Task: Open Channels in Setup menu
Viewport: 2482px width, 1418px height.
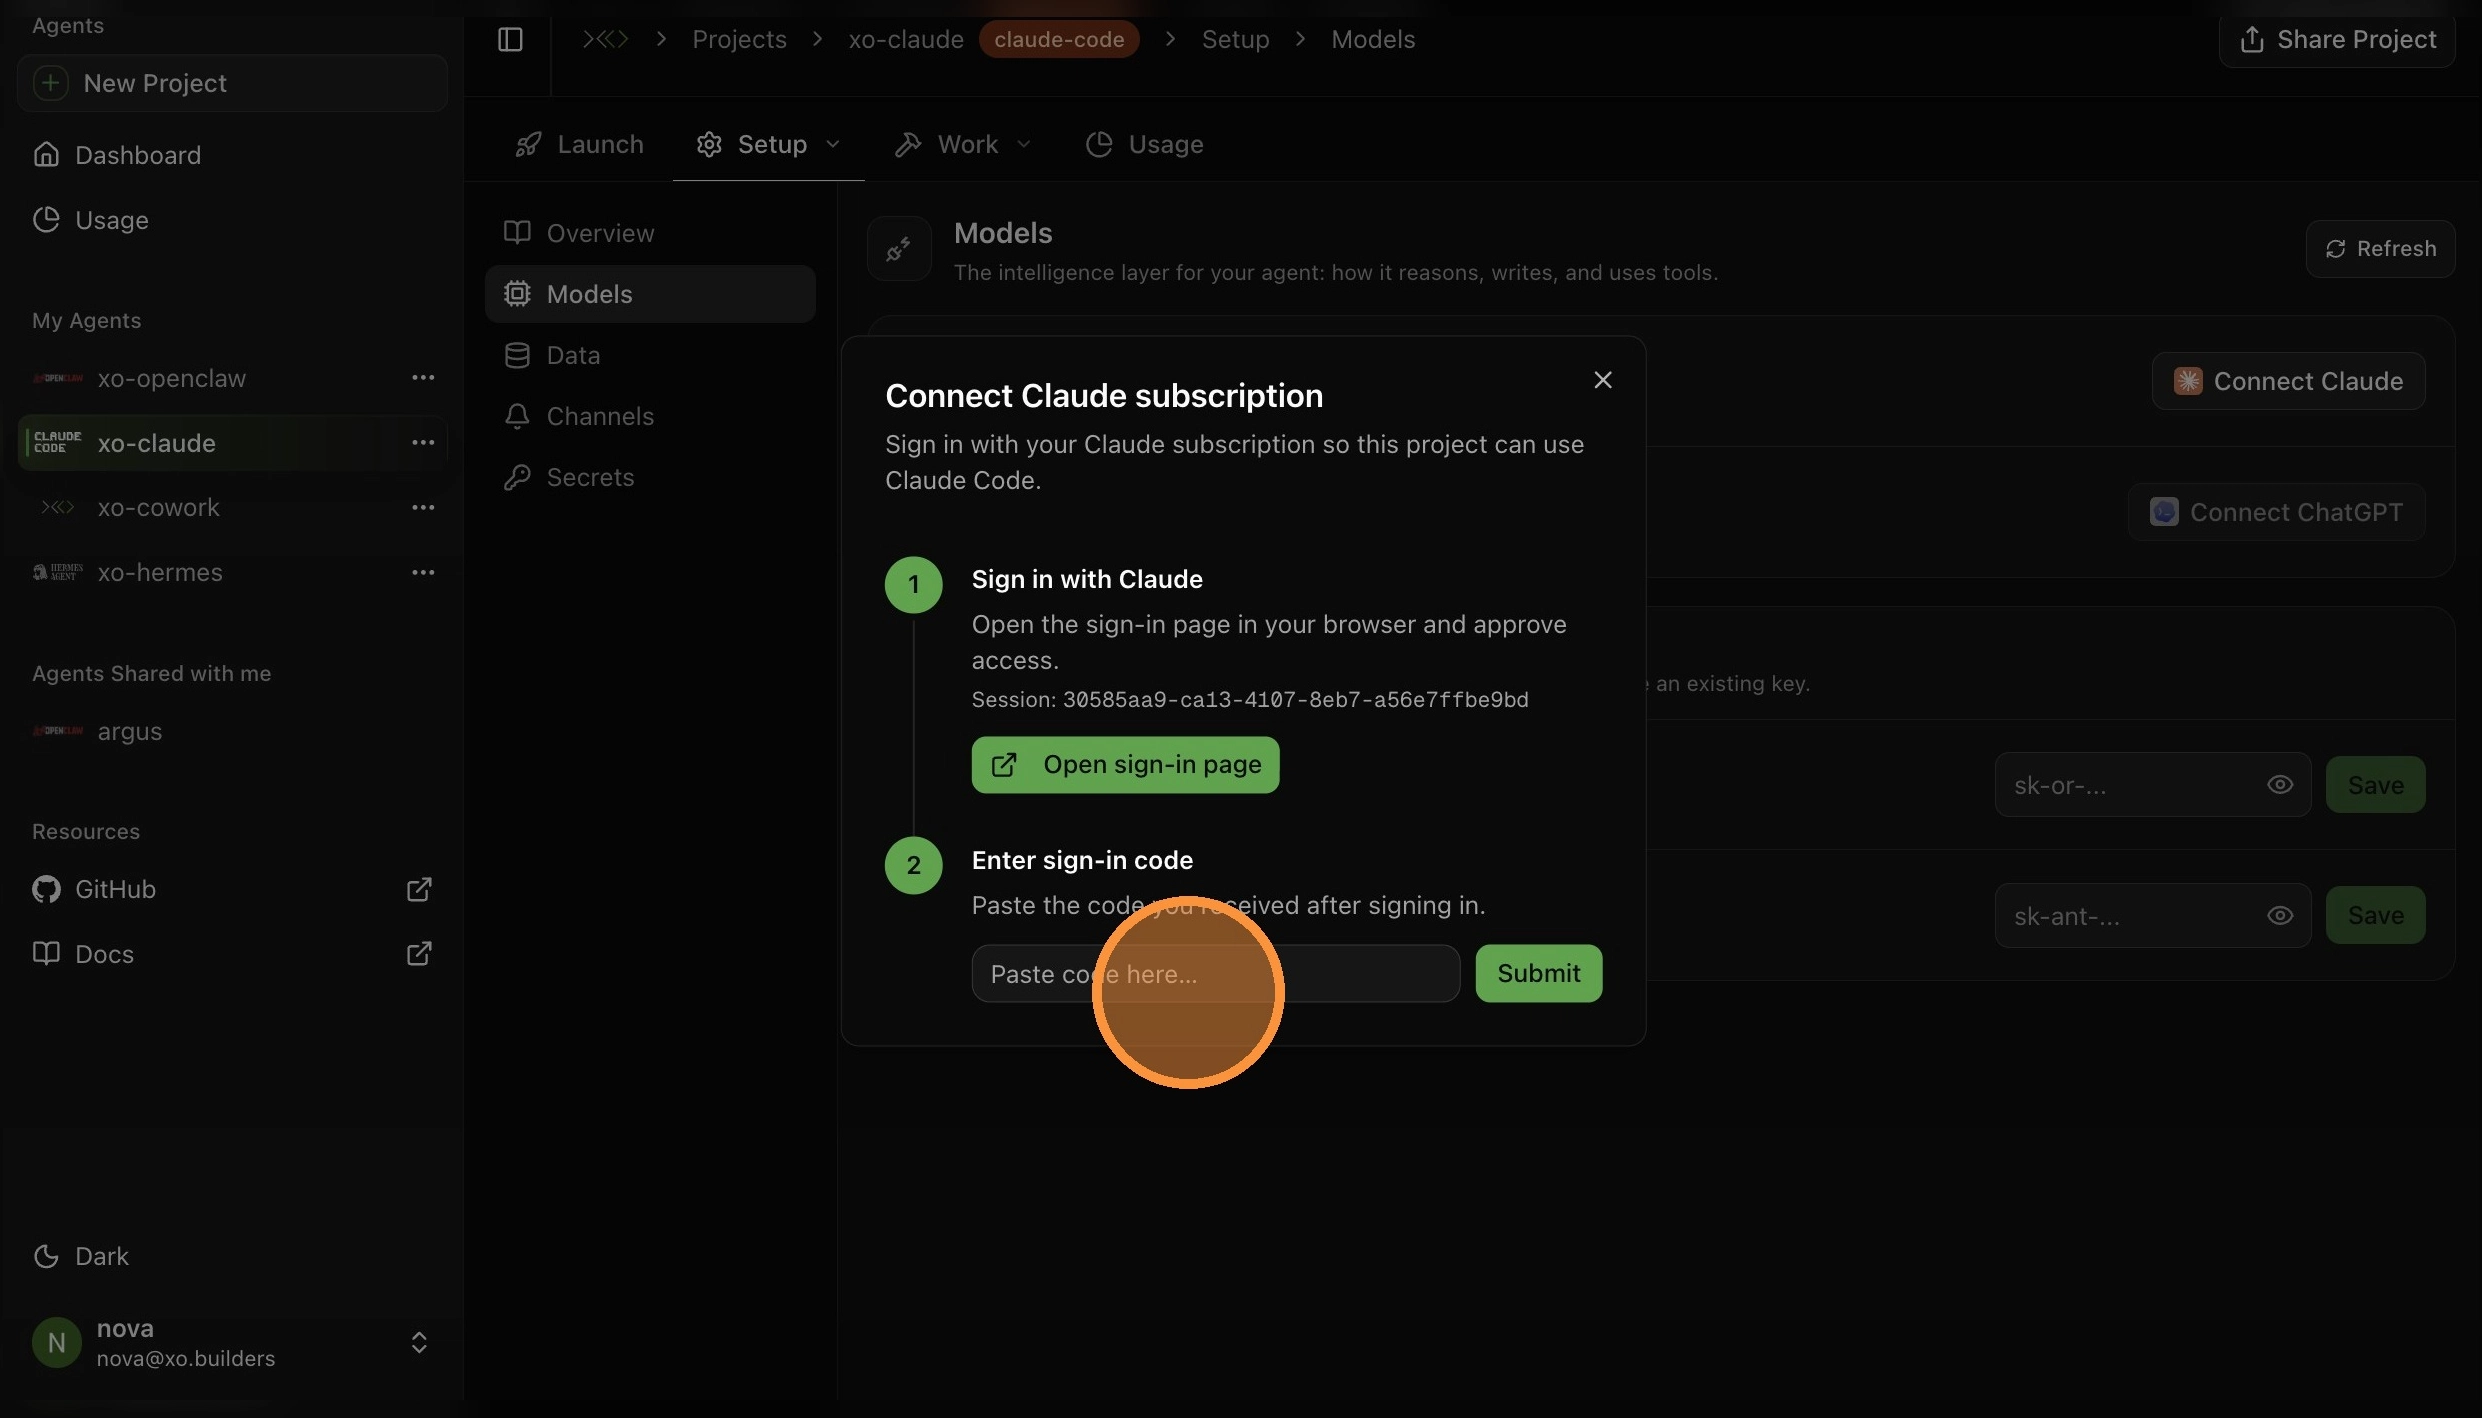Action: [650, 416]
